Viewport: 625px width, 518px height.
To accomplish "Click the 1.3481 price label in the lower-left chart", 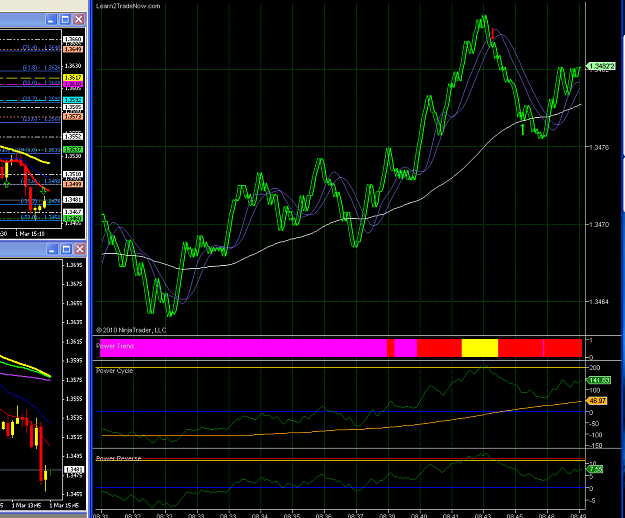I will 74,469.
